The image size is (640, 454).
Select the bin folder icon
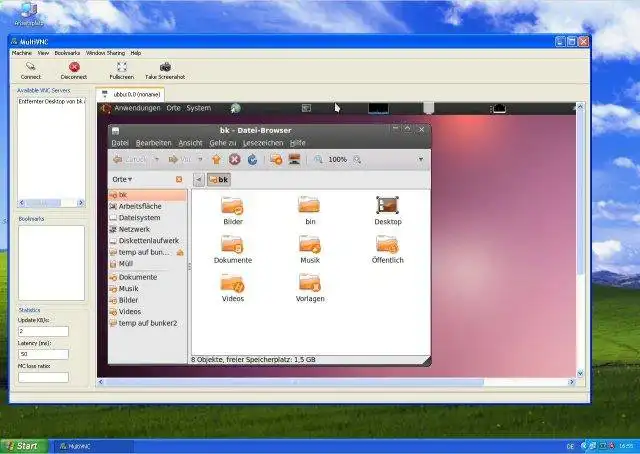click(x=310, y=205)
